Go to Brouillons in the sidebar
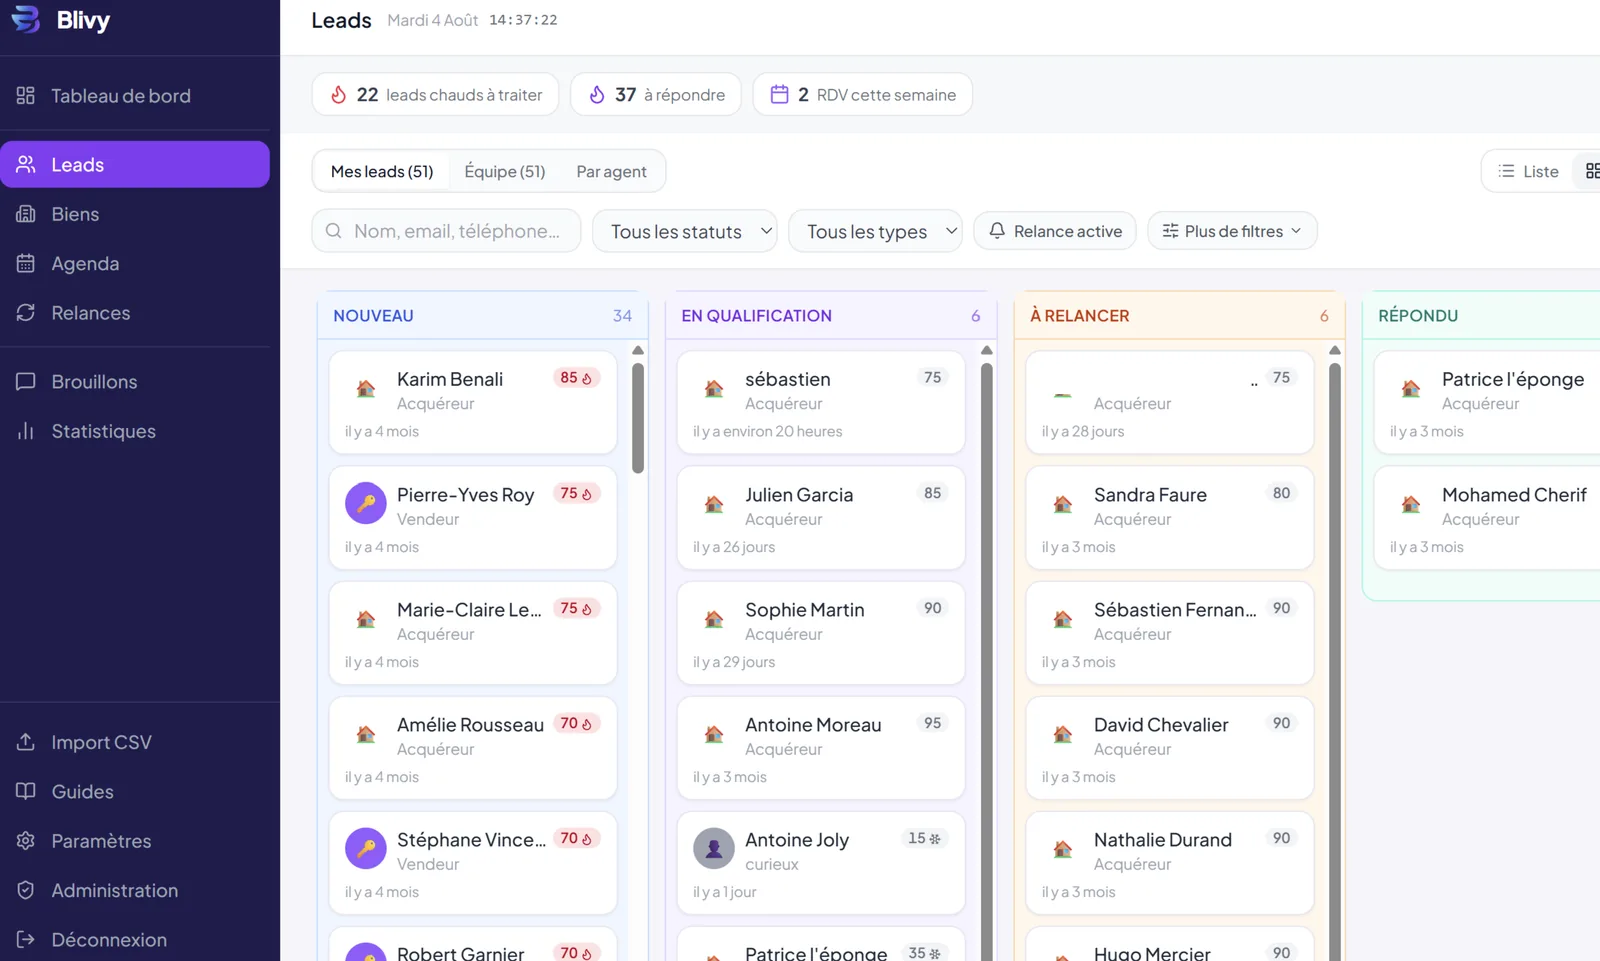Screen dimensions: 1600x961 (x=135, y=382)
